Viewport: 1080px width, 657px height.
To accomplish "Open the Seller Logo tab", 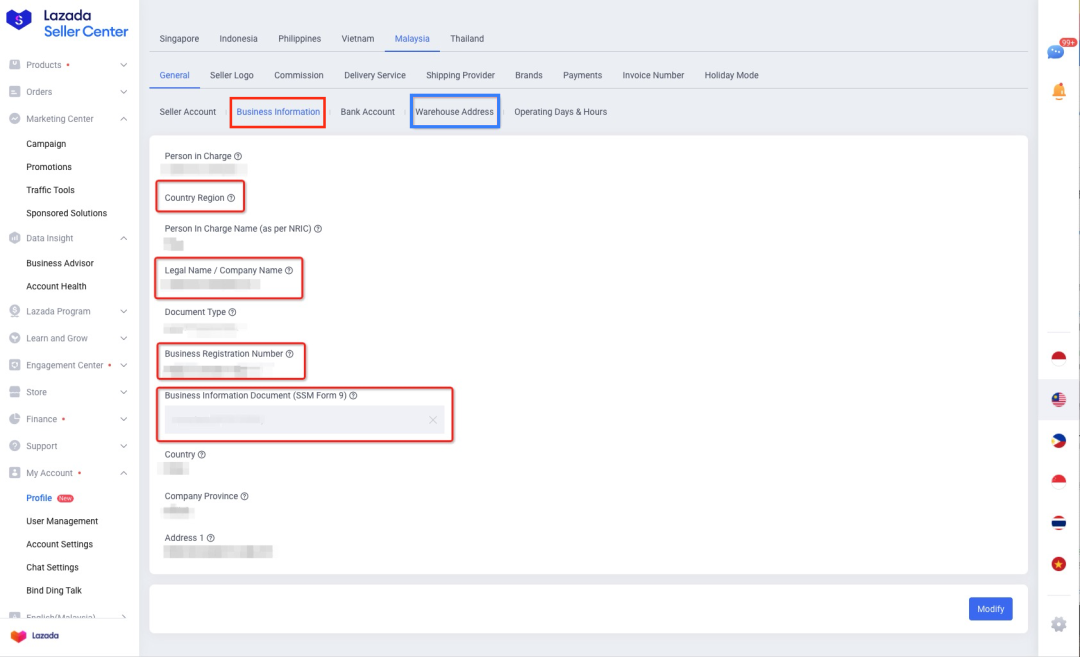I will [x=231, y=75].
